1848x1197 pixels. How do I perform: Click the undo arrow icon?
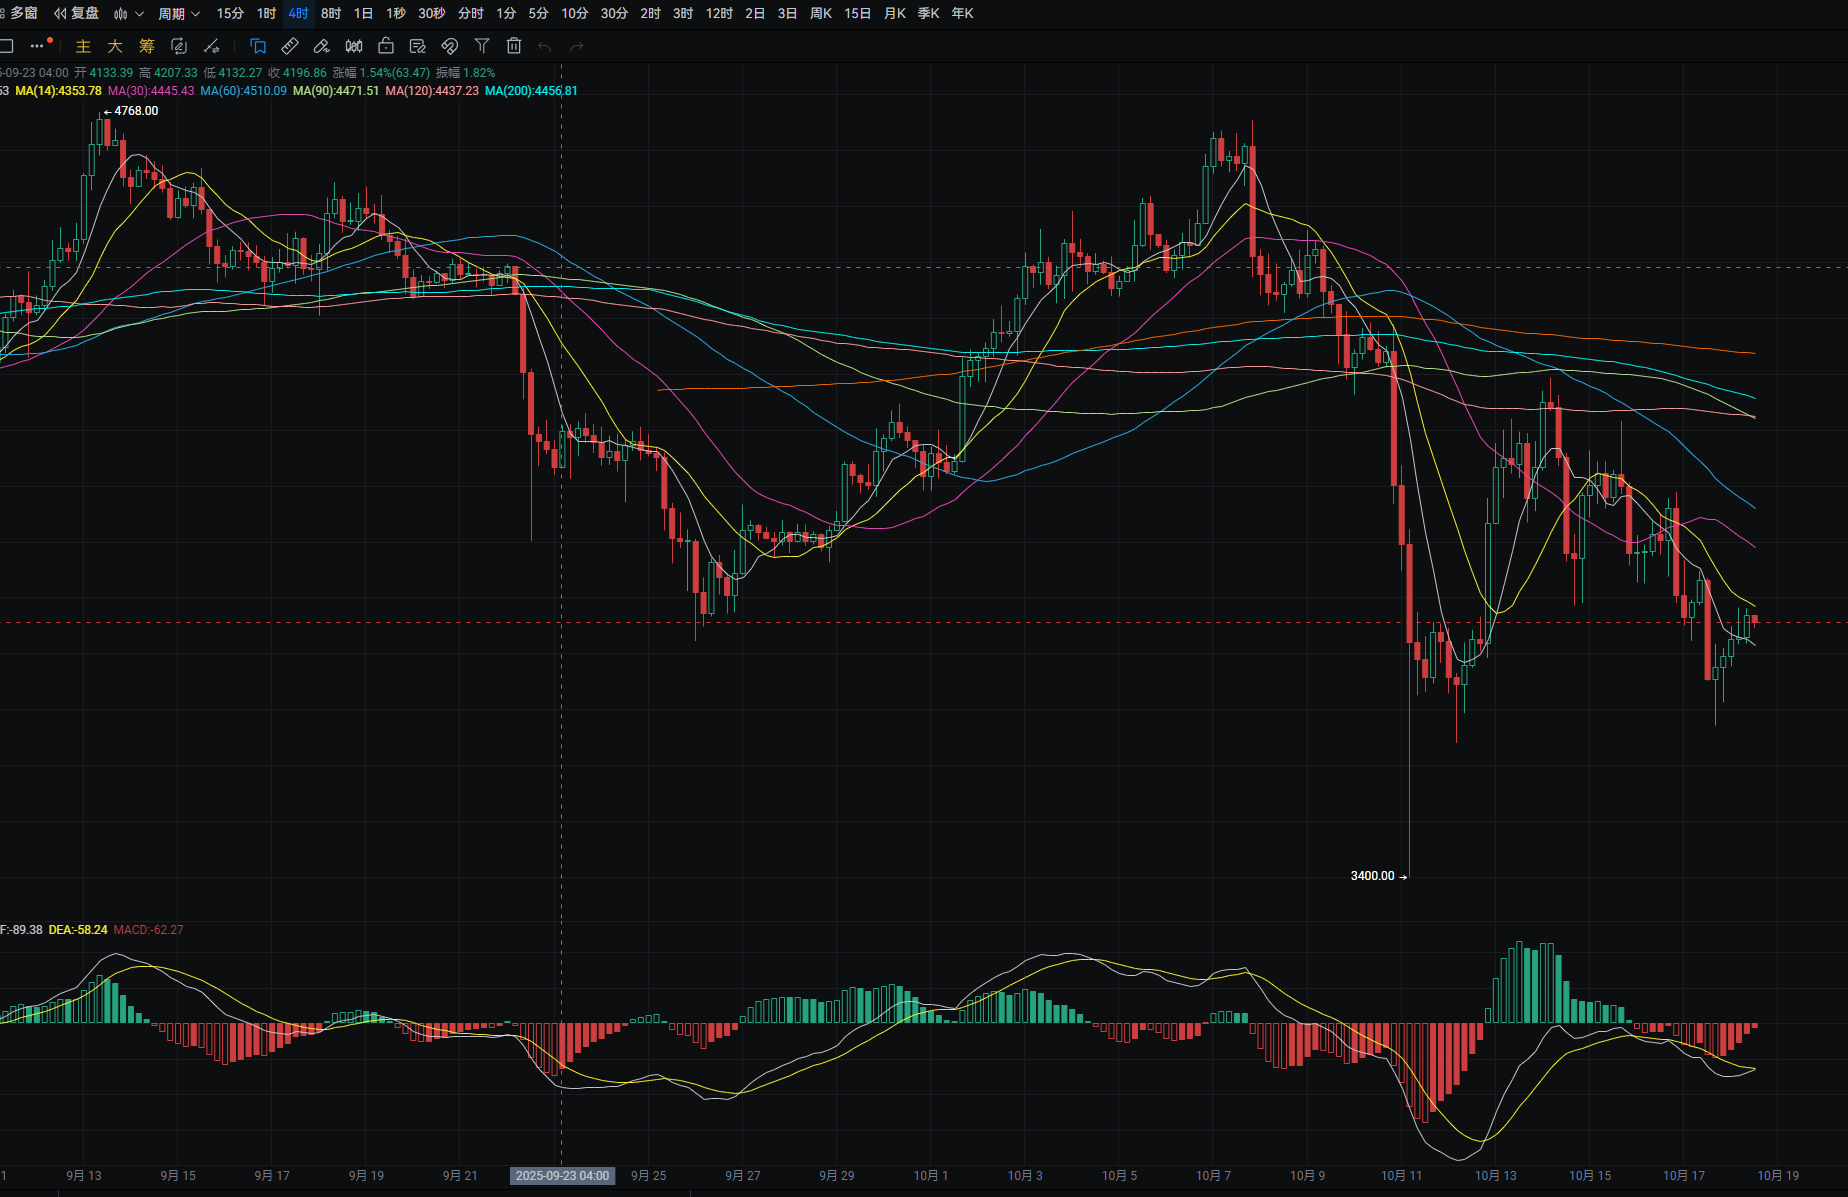pos(545,46)
